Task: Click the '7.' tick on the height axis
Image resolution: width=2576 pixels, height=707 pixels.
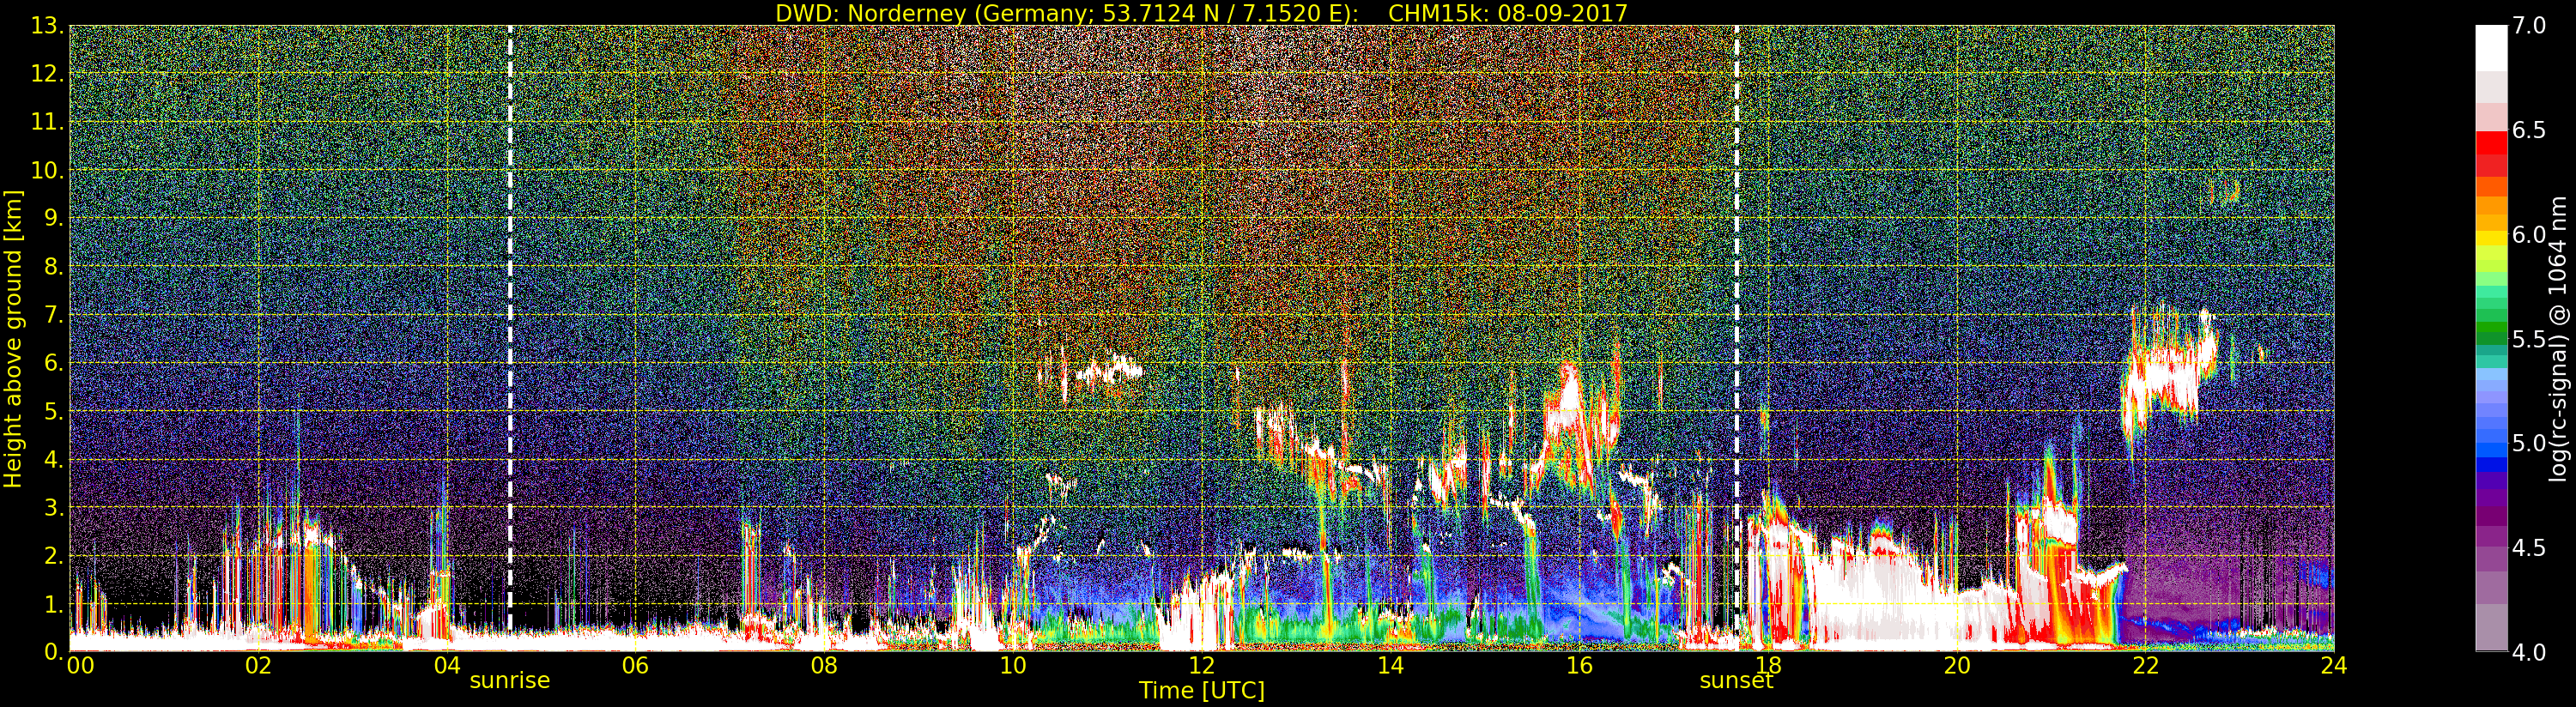Action: pyautogui.click(x=54, y=315)
